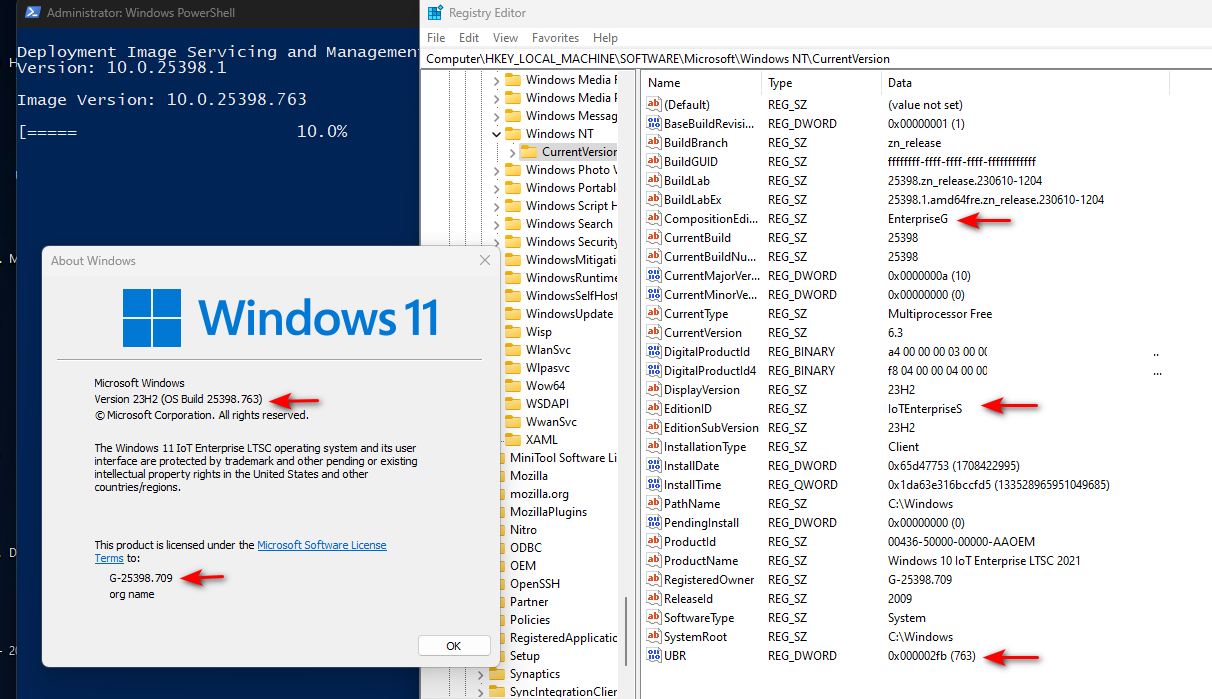Select the Mozilla key in tree
Screen dimensions: 1212x699
pyautogui.click(x=529, y=476)
